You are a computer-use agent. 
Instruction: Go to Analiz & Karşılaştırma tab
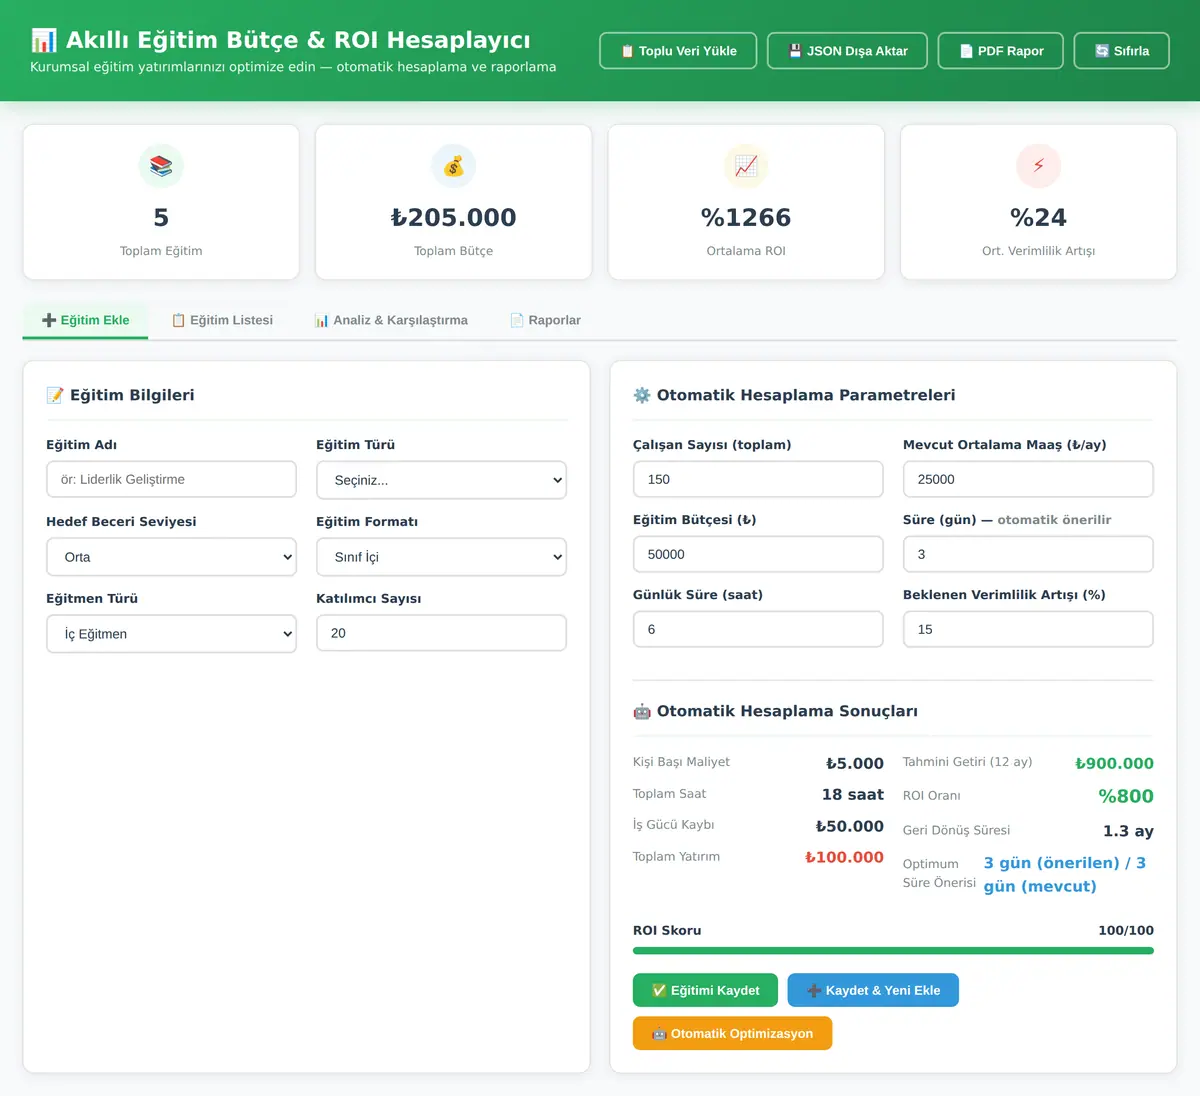pyautogui.click(x=391, y=320)
